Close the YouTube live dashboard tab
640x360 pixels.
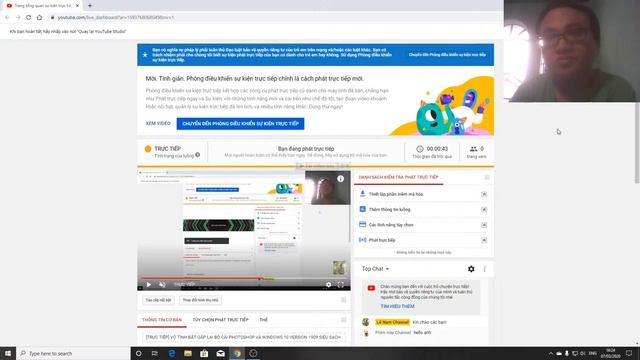point(78,6)
